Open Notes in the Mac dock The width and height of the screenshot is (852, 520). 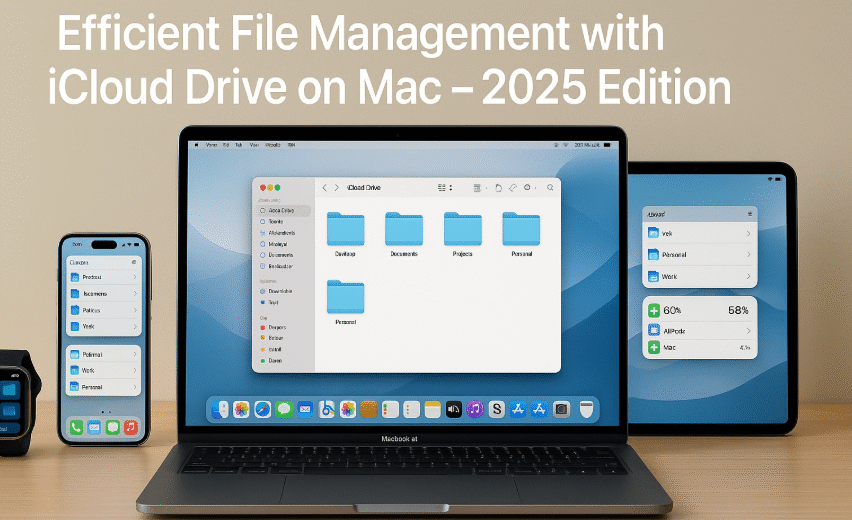[433, 409]
